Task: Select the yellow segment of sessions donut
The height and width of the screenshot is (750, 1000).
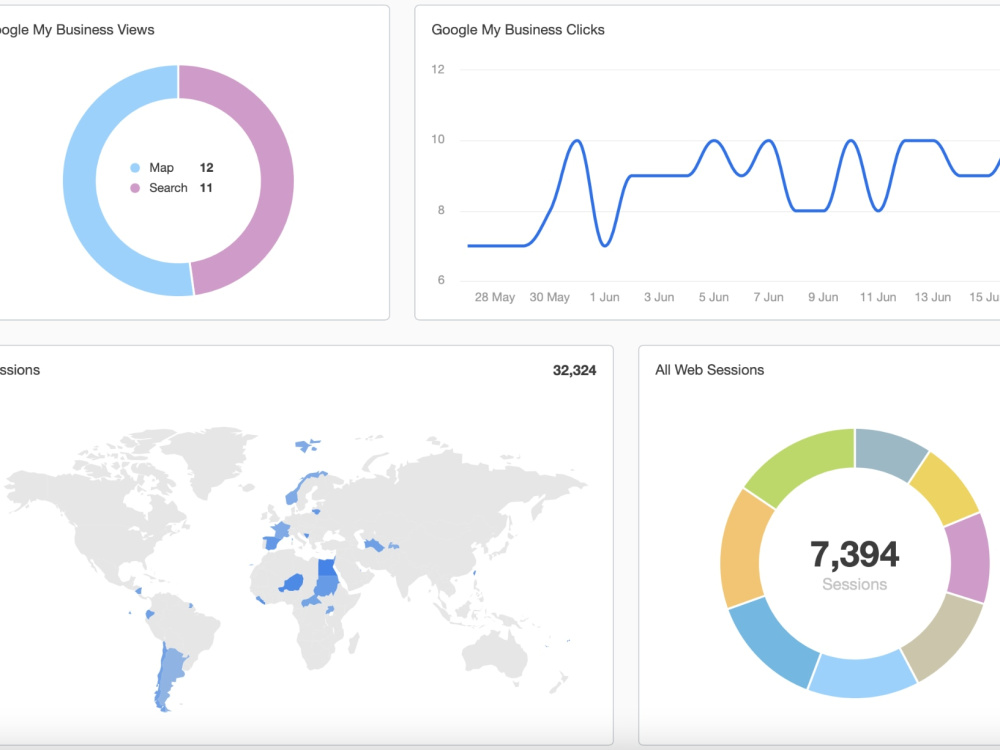Action: 944,490
